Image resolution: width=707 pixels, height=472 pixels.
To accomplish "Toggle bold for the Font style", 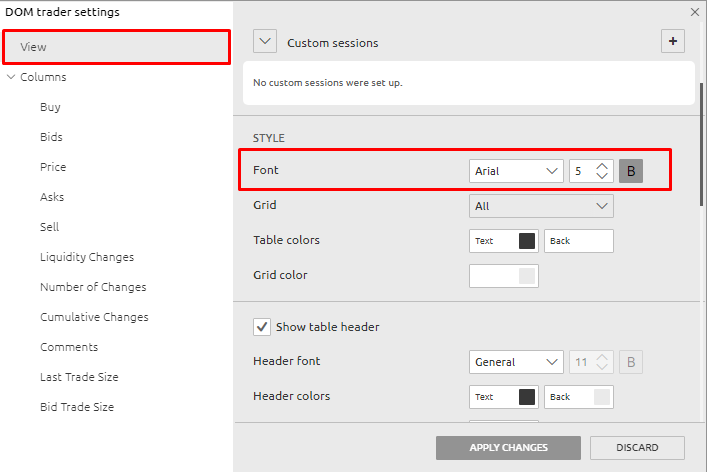I will (630, 171).
